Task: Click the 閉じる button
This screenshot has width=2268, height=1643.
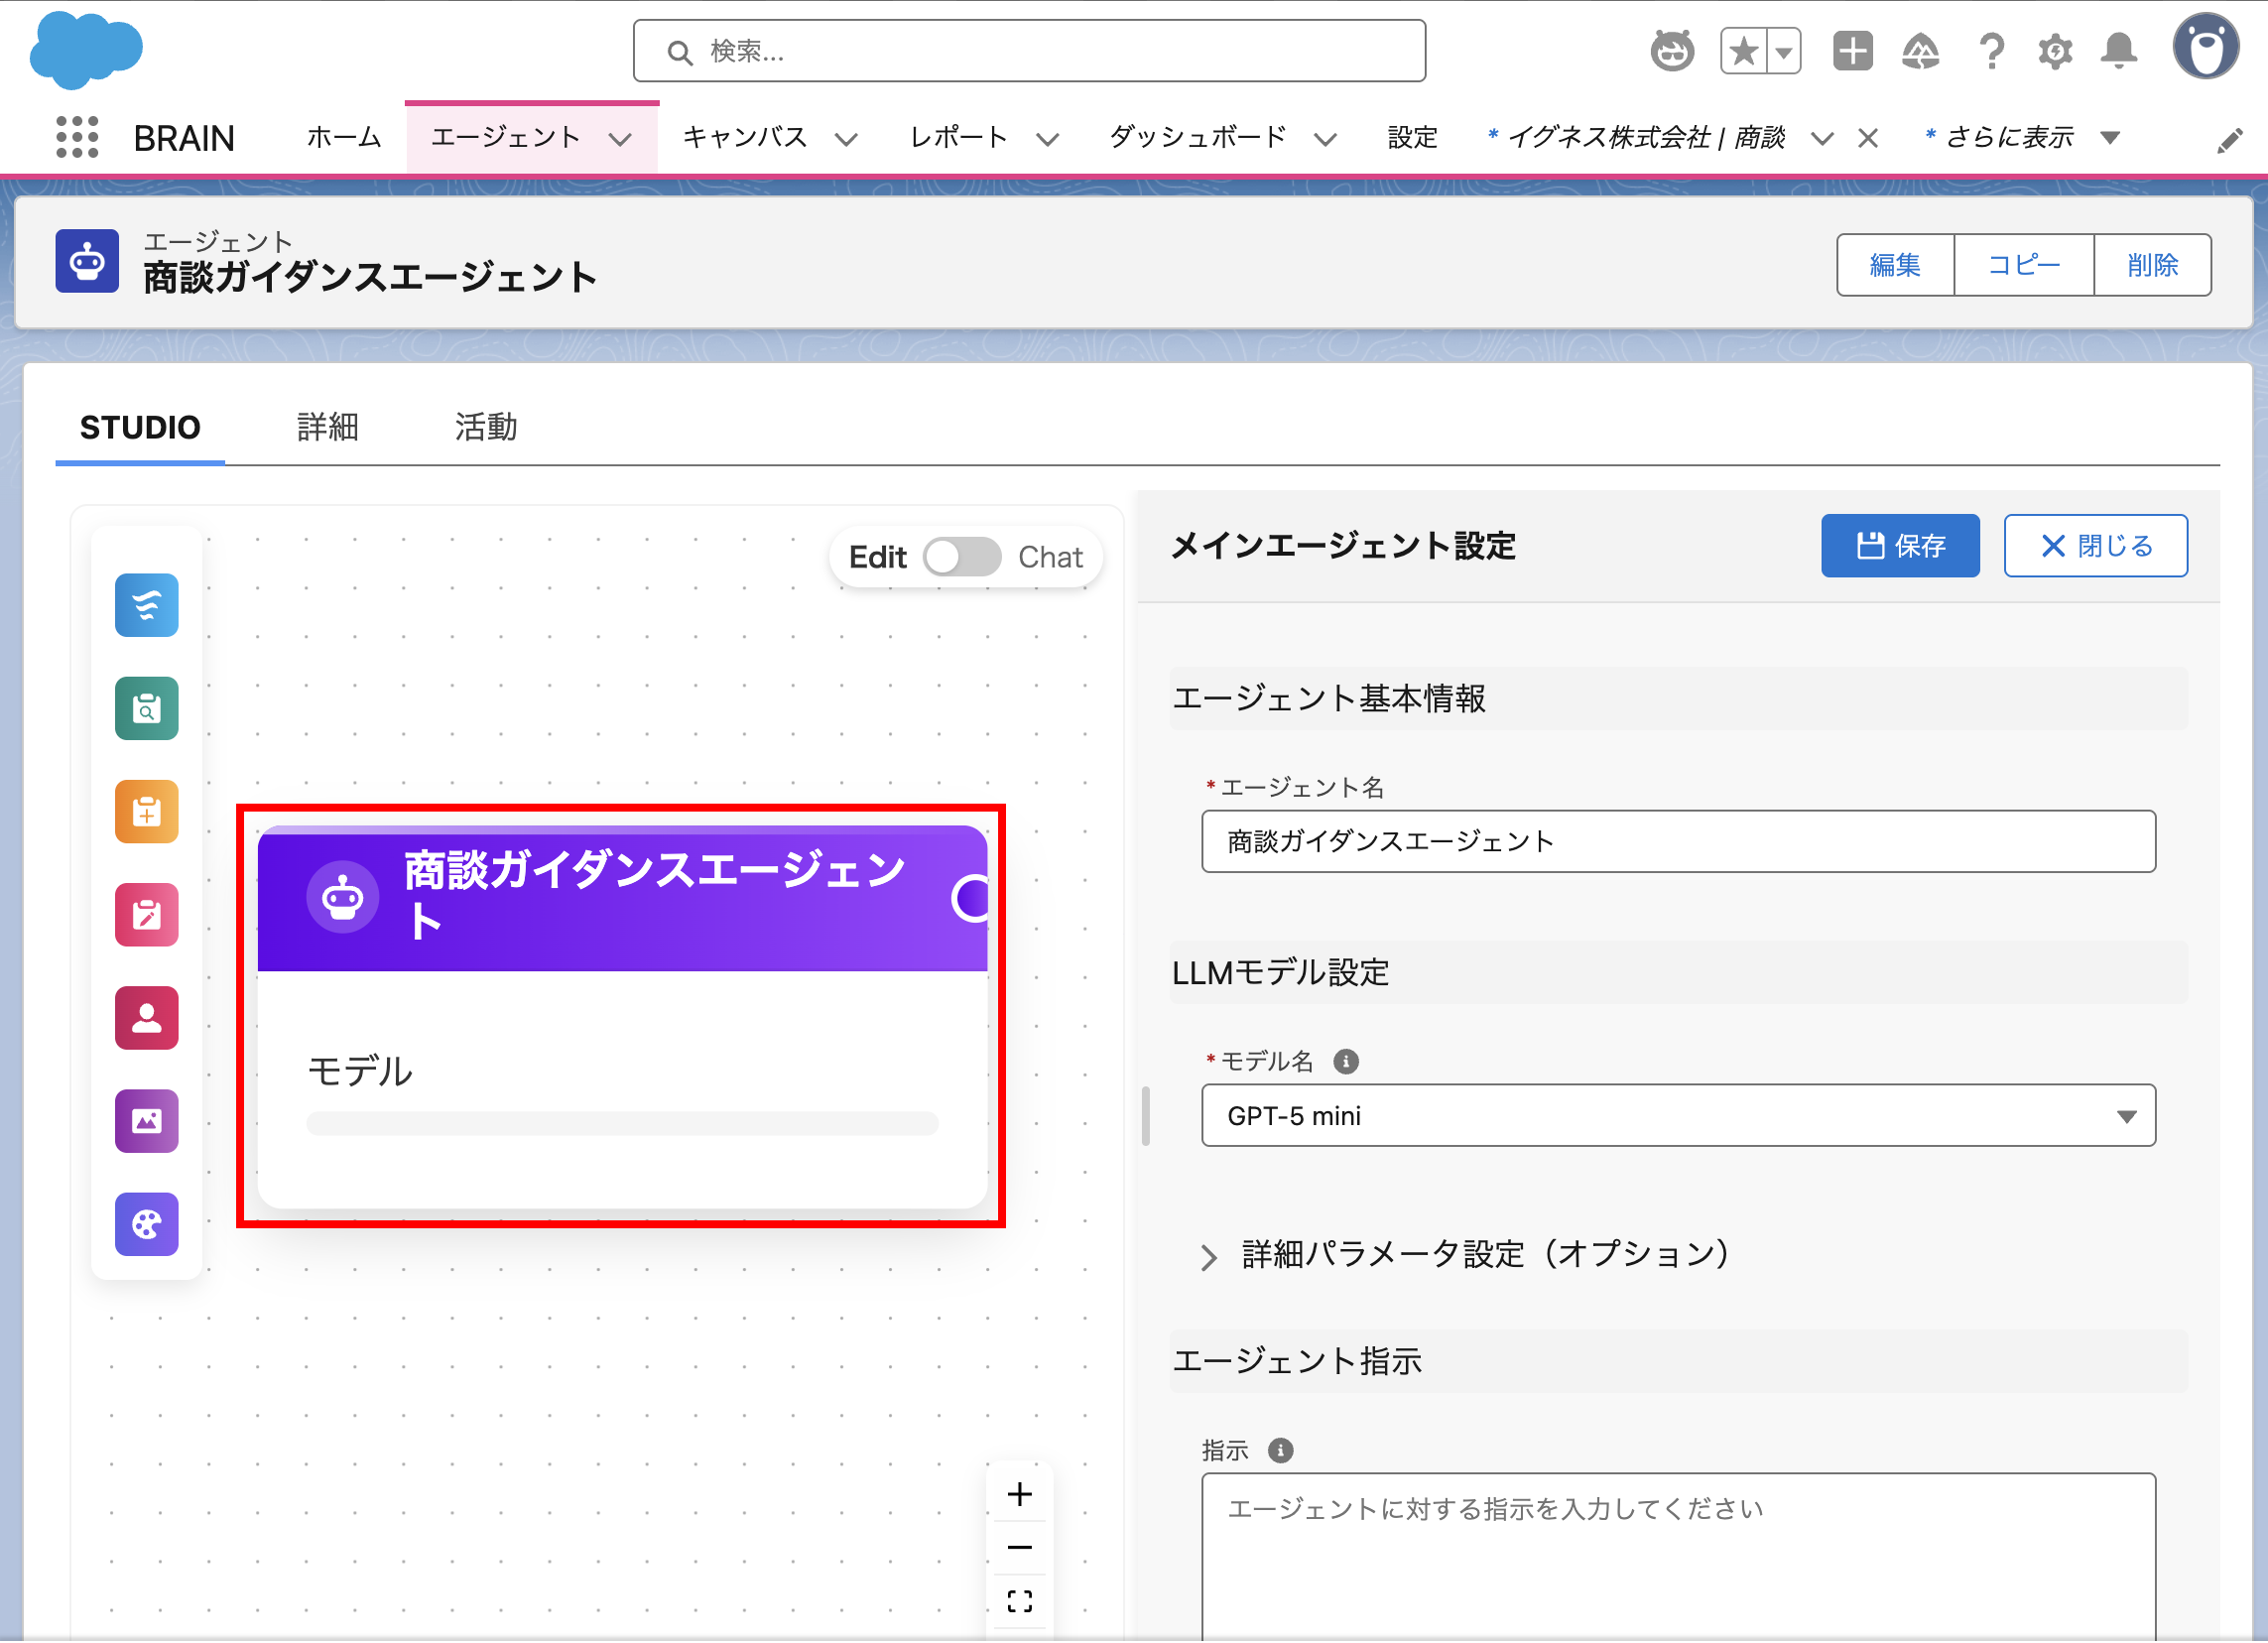Action: click(2095, 546)
